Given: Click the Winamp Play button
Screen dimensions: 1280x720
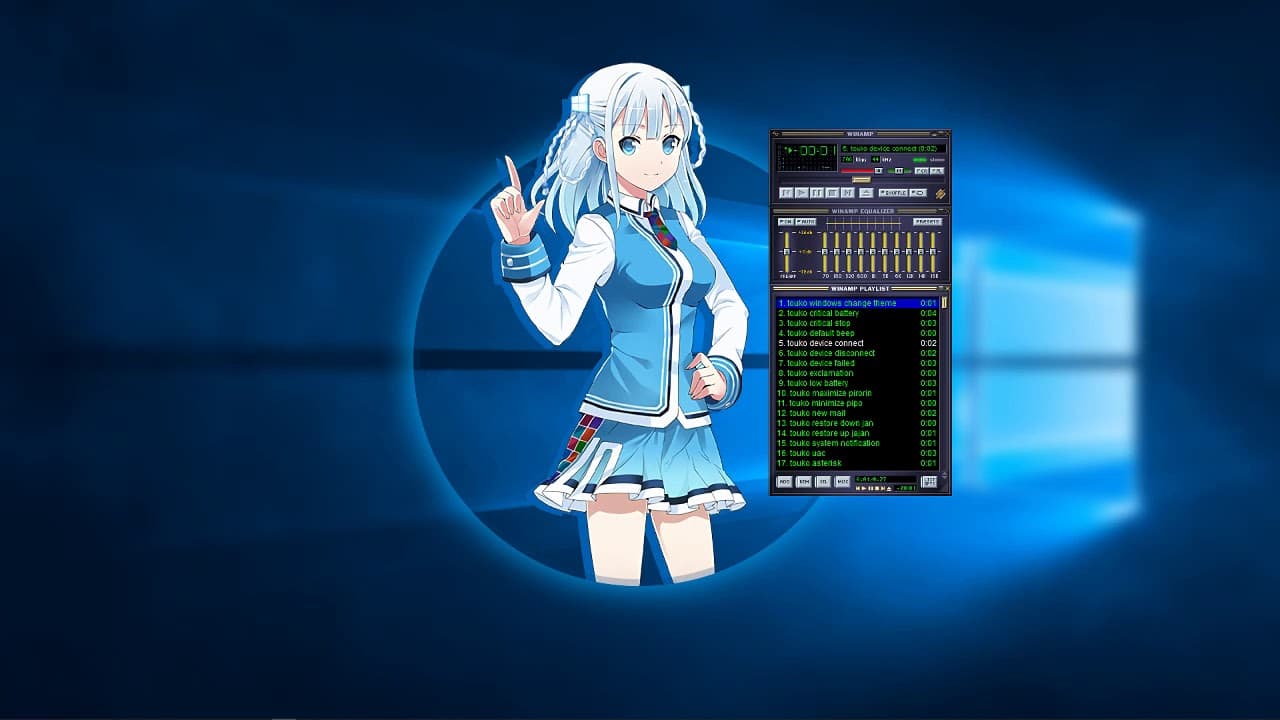Looking at the screenshot, I should pyautogui.click(x=802, y=193).
